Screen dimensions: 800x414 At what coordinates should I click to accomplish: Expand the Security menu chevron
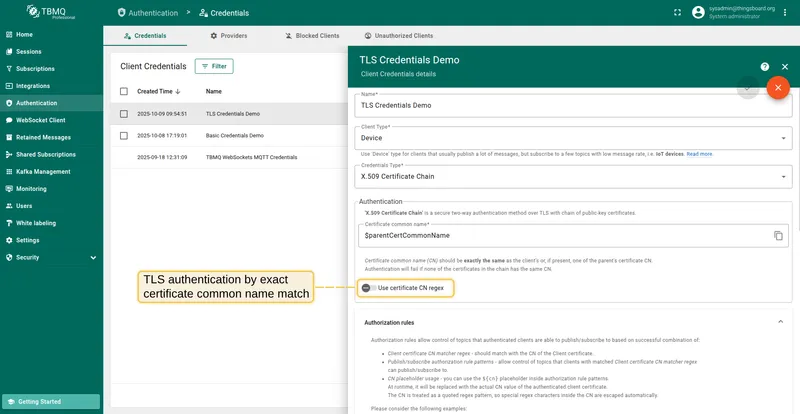point(93,258)
